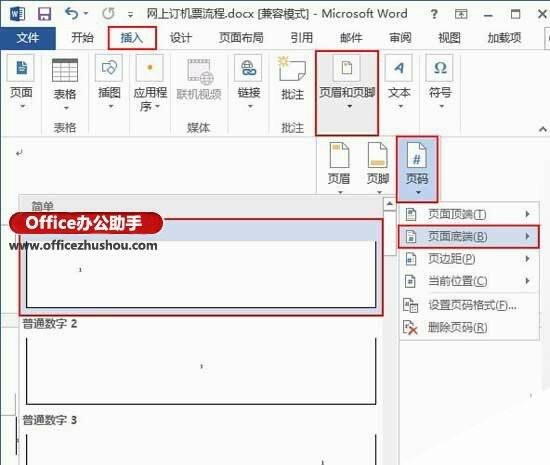This screenshot has width=550, height=465.
Task: Go to the 引用 (References) tab
Action: coord(302,38)
